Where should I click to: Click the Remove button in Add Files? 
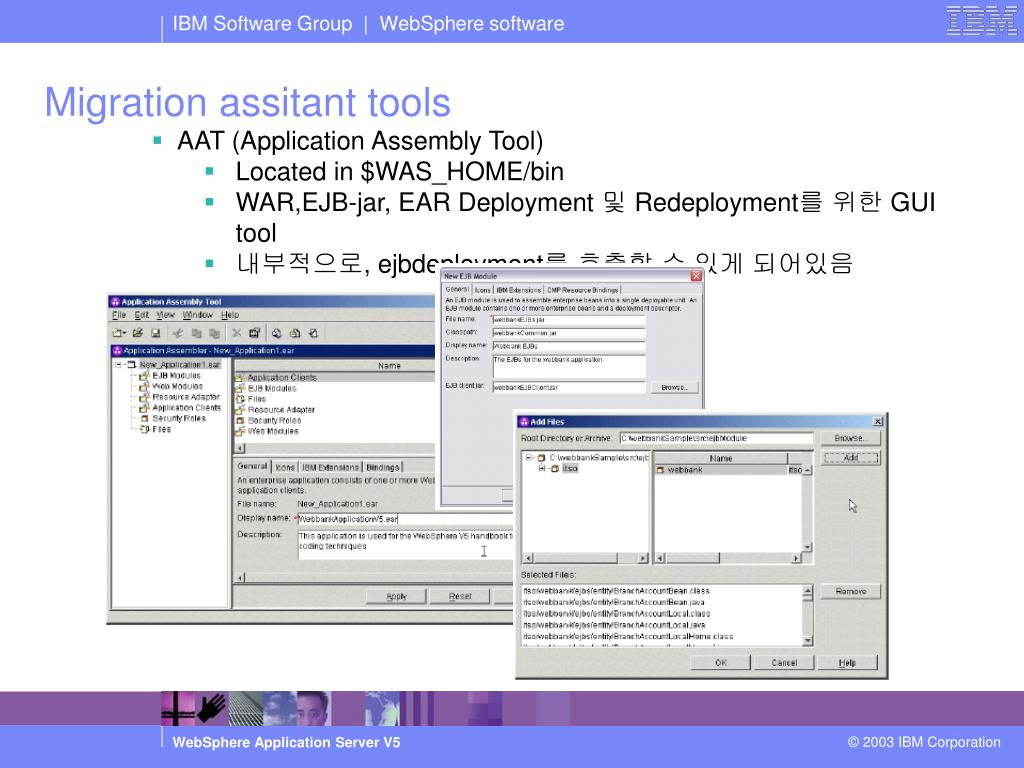(x=850, y=591)
